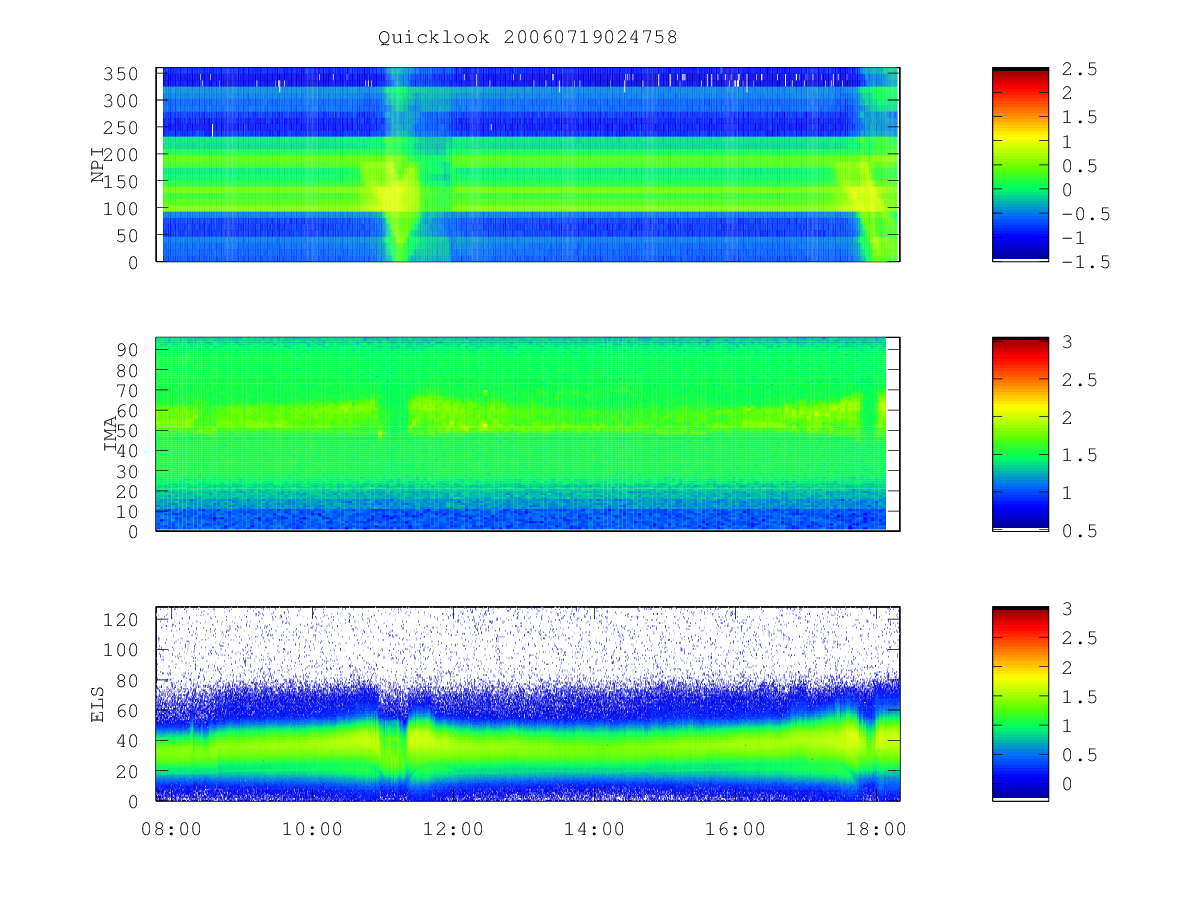Click the IMA panel color bar
1200x900 pixels.
1020,434
